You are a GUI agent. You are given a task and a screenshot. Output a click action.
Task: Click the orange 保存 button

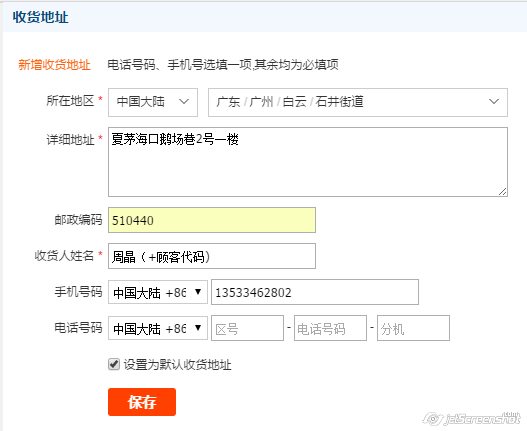142,402
